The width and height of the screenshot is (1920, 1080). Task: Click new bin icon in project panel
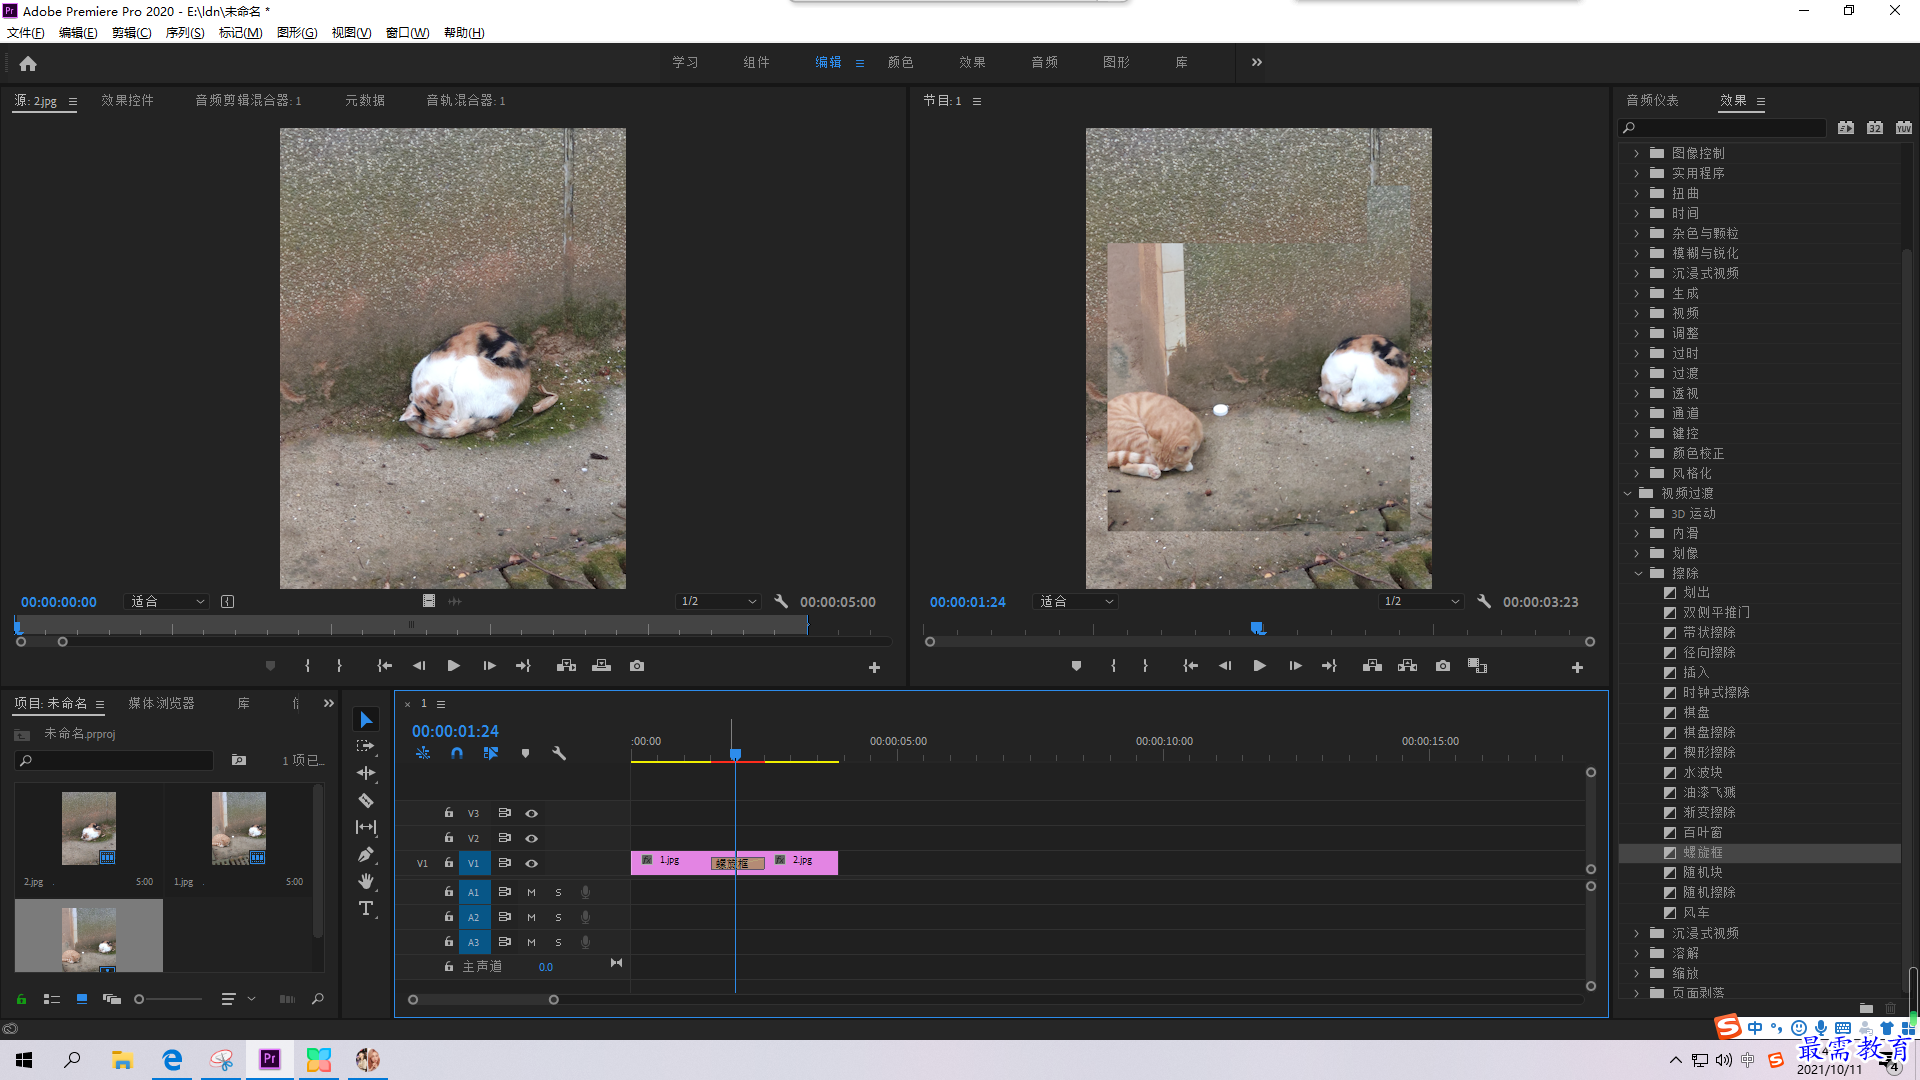(239, 760)
